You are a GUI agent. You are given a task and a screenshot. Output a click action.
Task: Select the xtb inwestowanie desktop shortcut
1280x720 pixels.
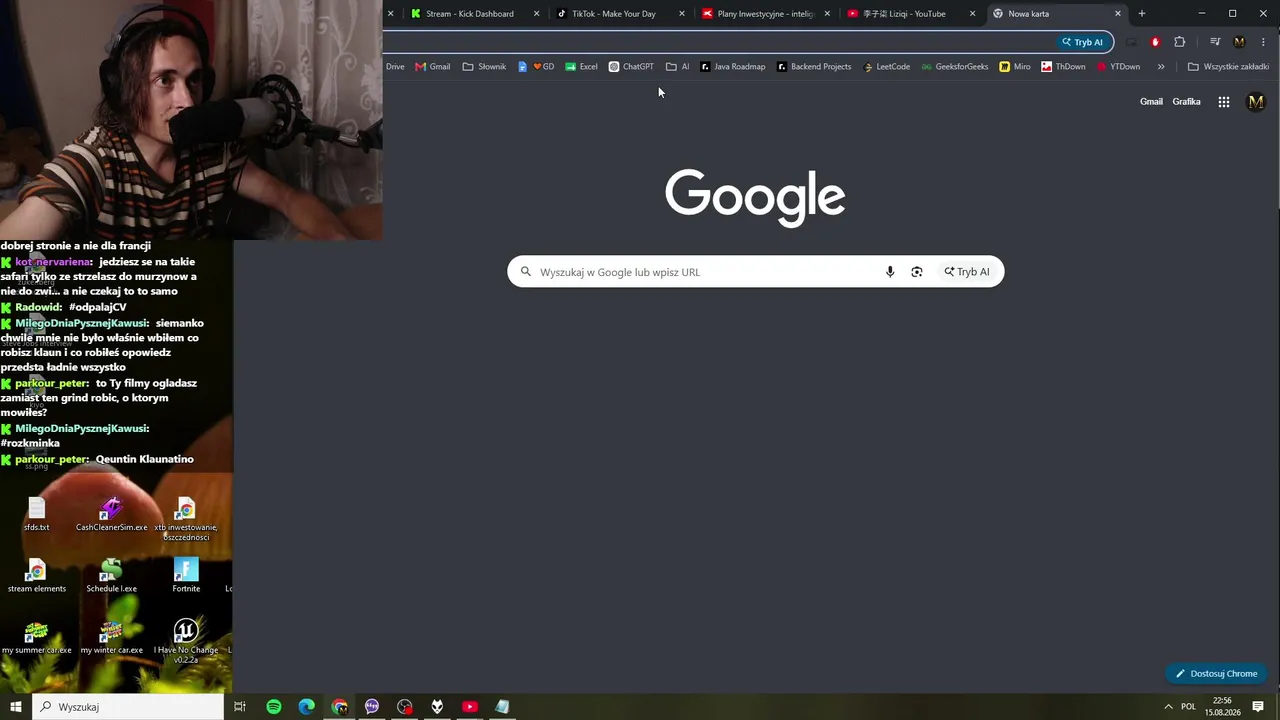coord(186,519)
